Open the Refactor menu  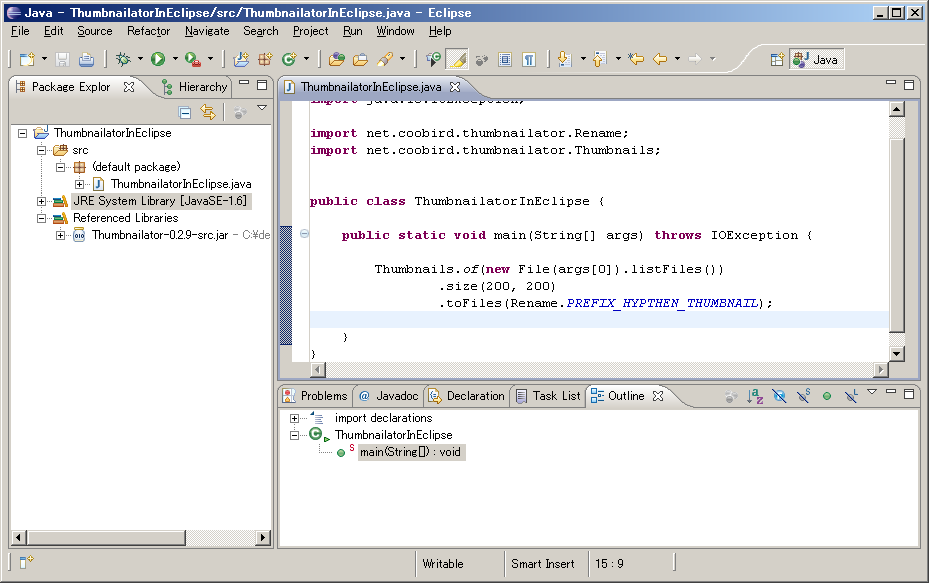click(x=148, y=31)
